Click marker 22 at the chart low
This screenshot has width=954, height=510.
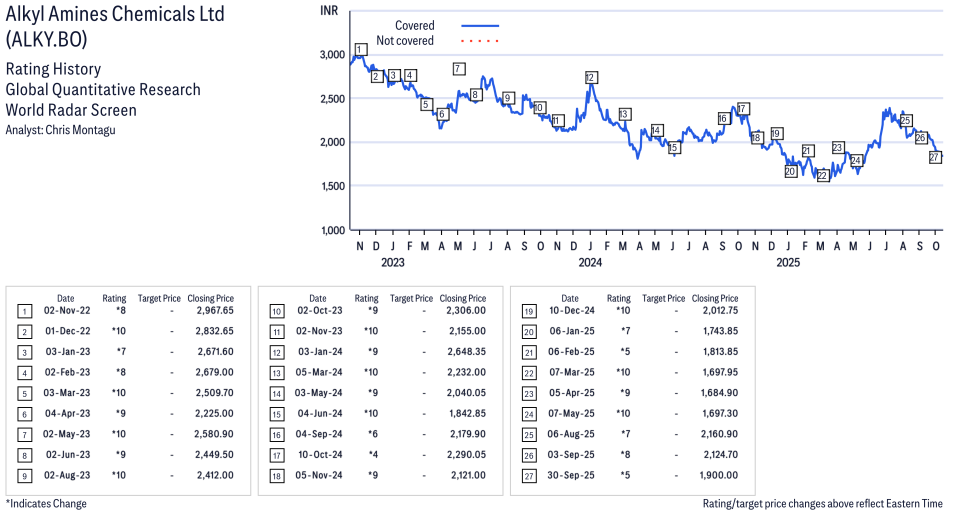pyautogui.click(x=823, y=176)
